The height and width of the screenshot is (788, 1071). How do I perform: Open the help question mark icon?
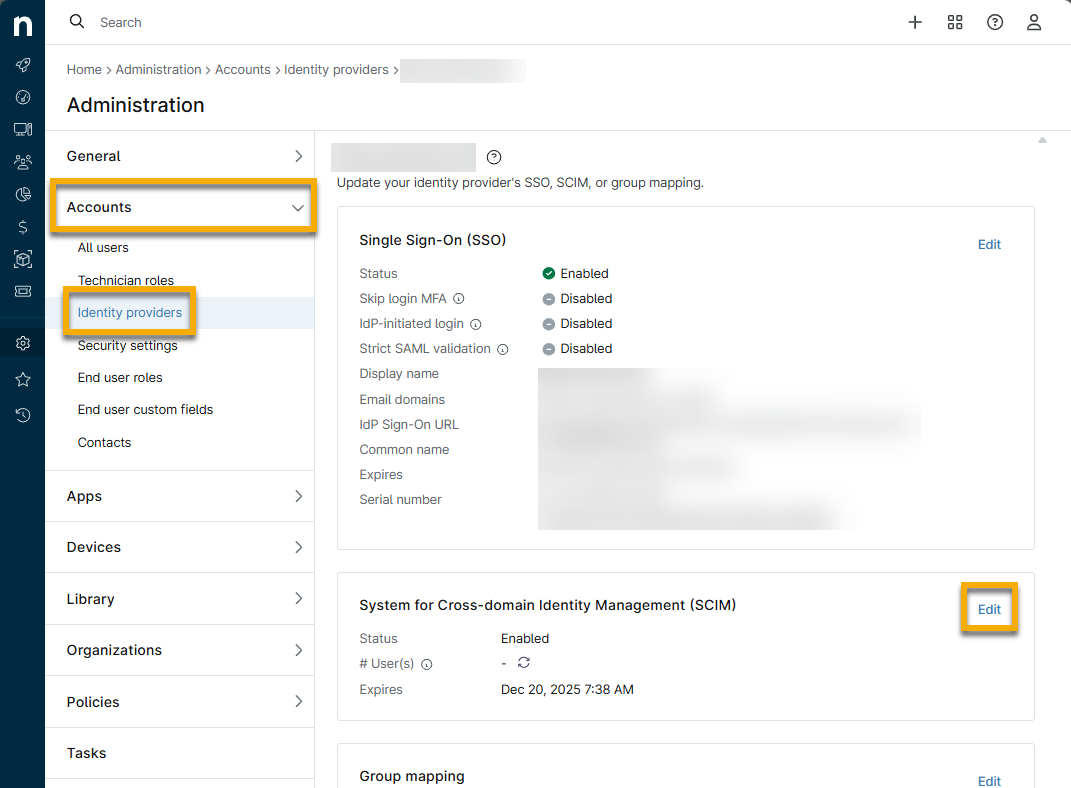click(995, 22)
